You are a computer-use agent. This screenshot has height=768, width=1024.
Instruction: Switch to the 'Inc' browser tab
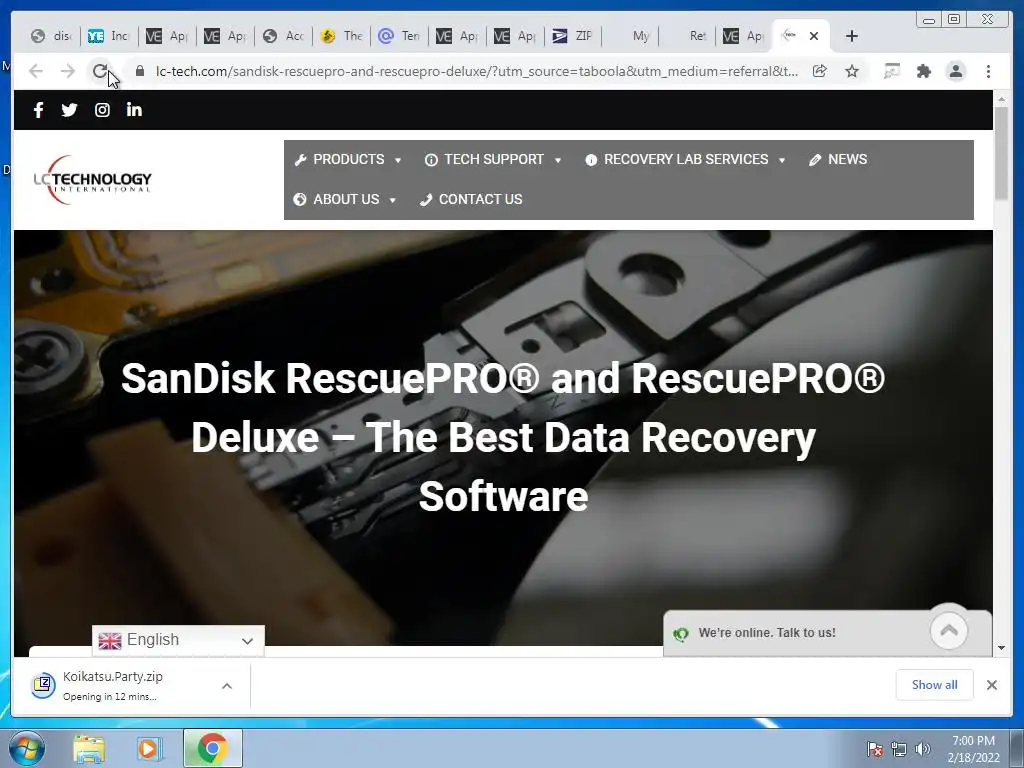tap(109, 36)
